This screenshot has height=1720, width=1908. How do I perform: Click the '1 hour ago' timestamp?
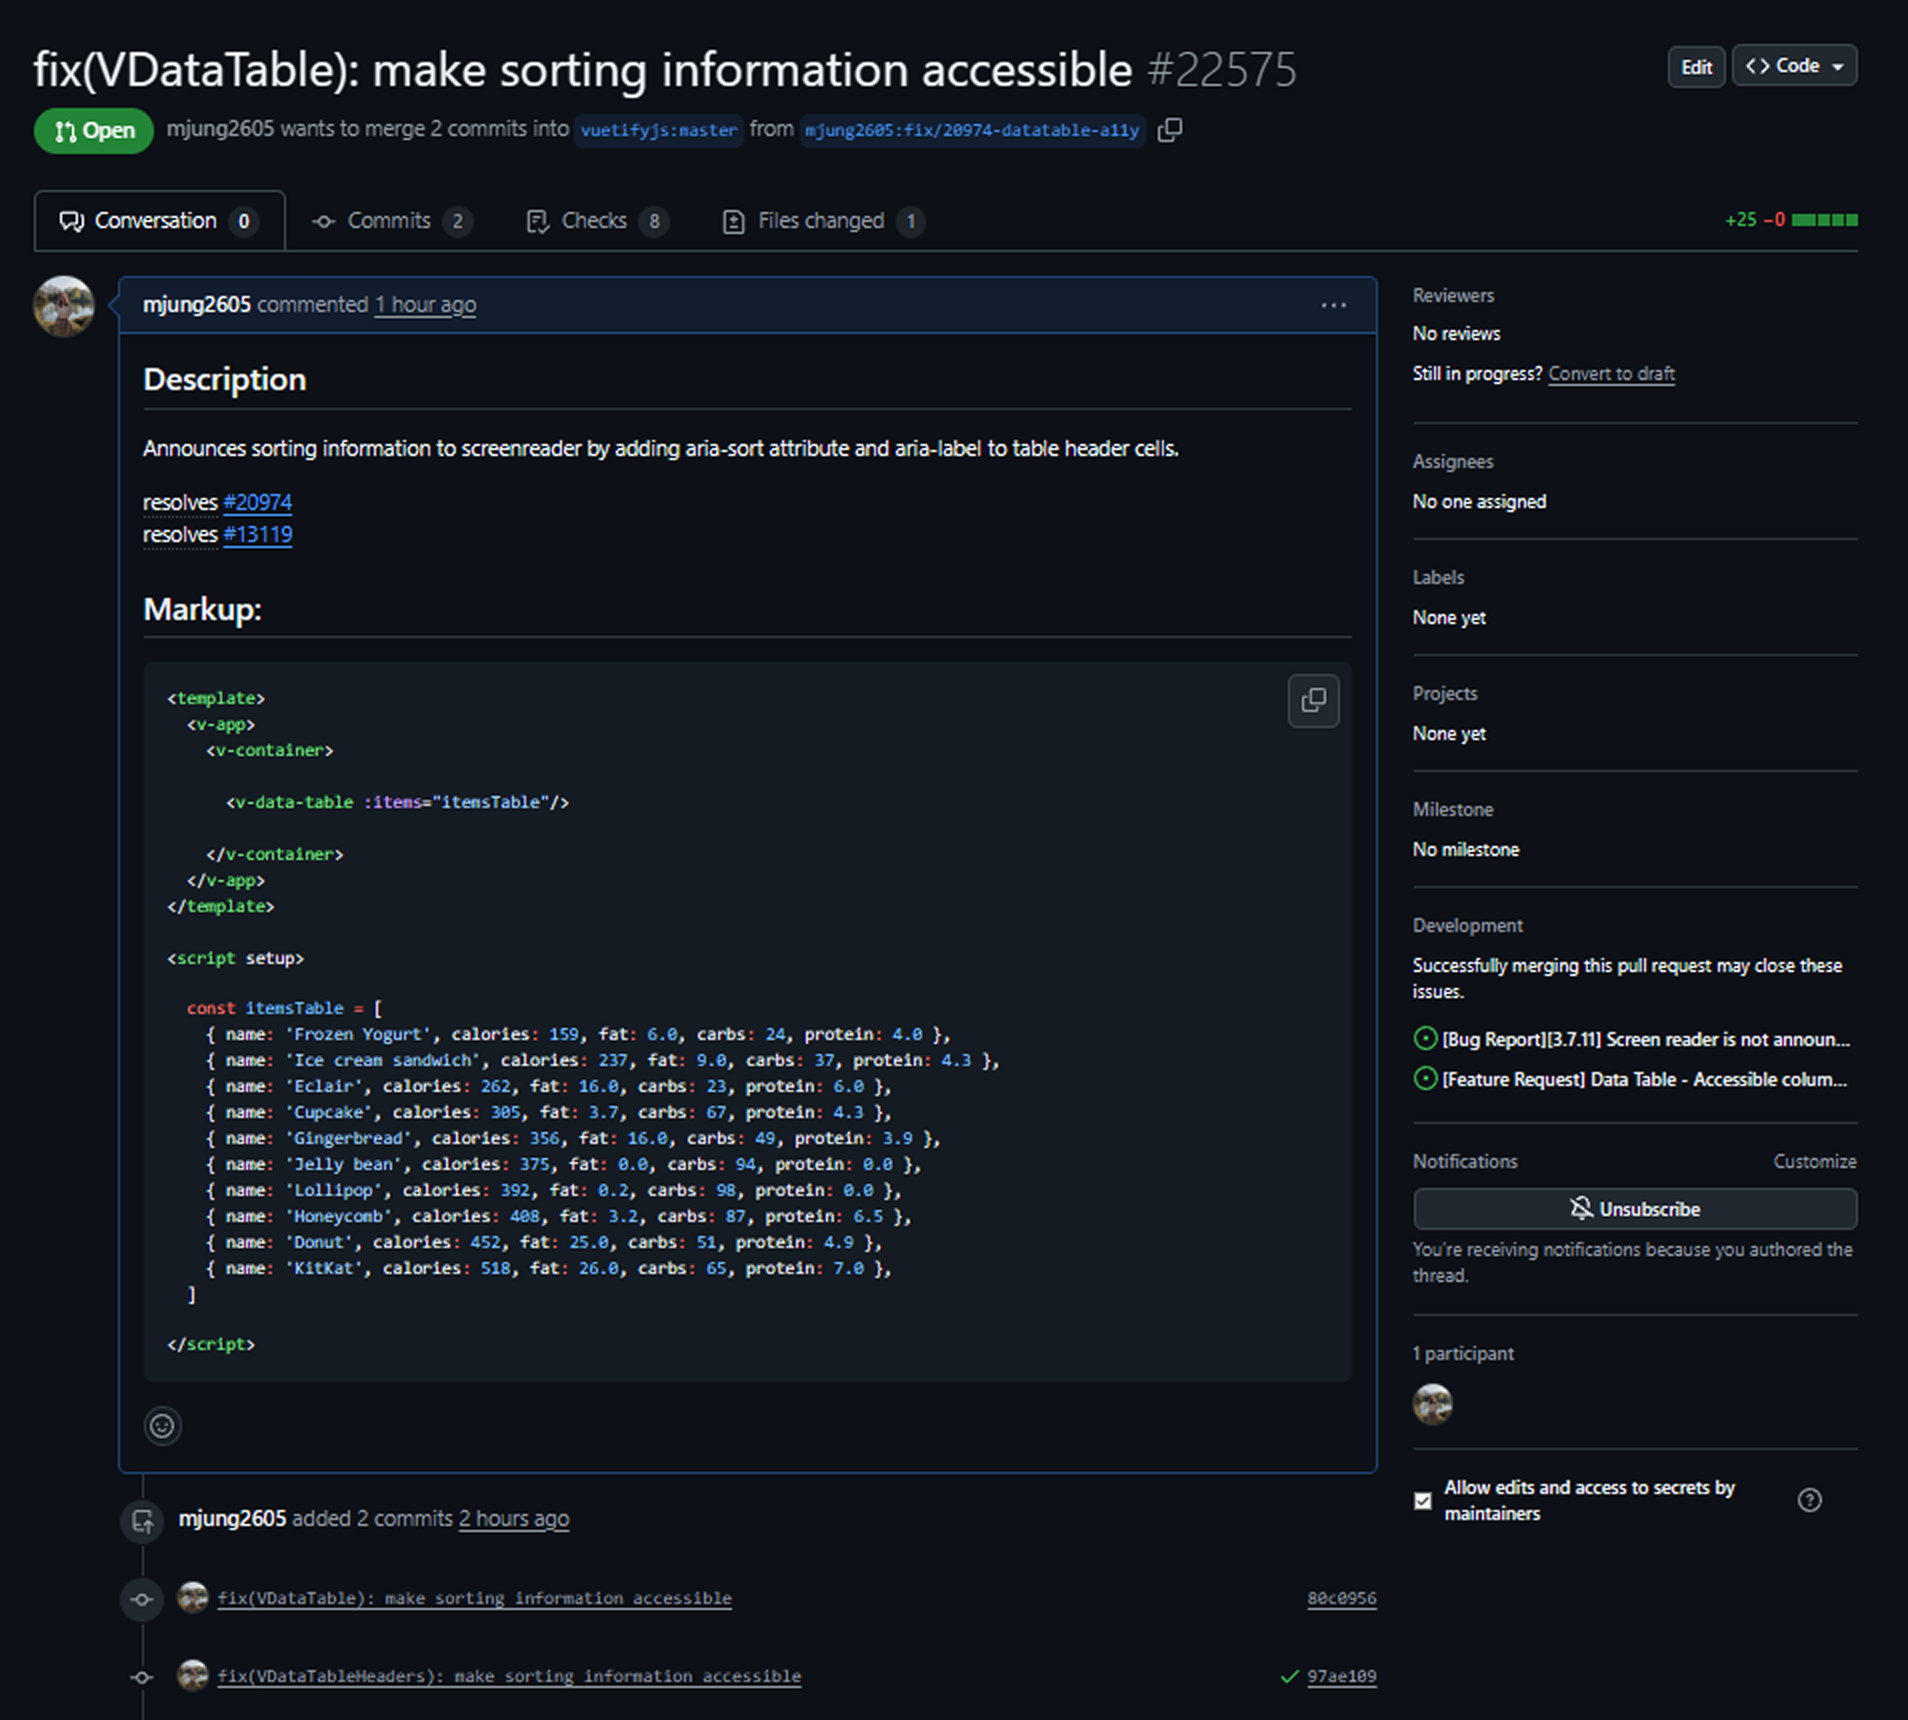(425, 305)
